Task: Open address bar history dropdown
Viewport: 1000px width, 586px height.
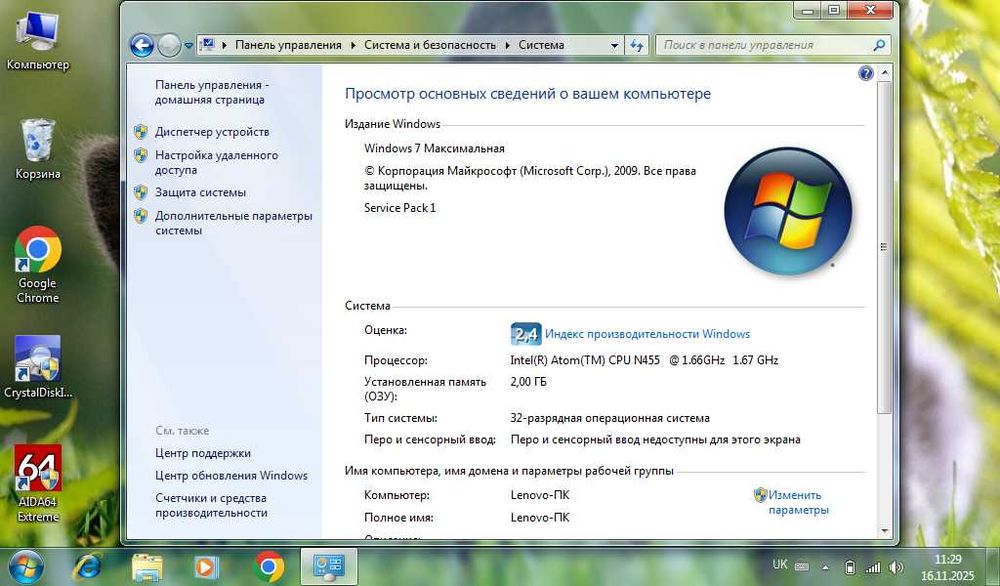Action: pos(614,45)
